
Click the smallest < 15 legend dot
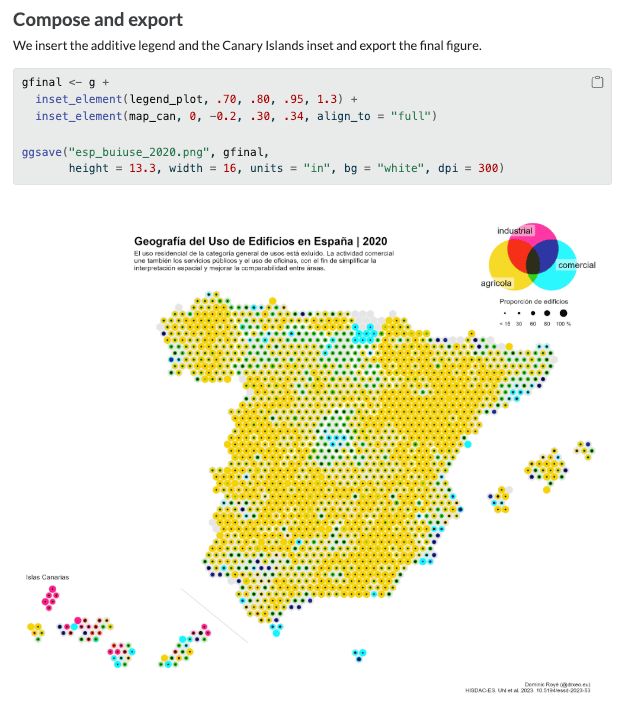505,313
